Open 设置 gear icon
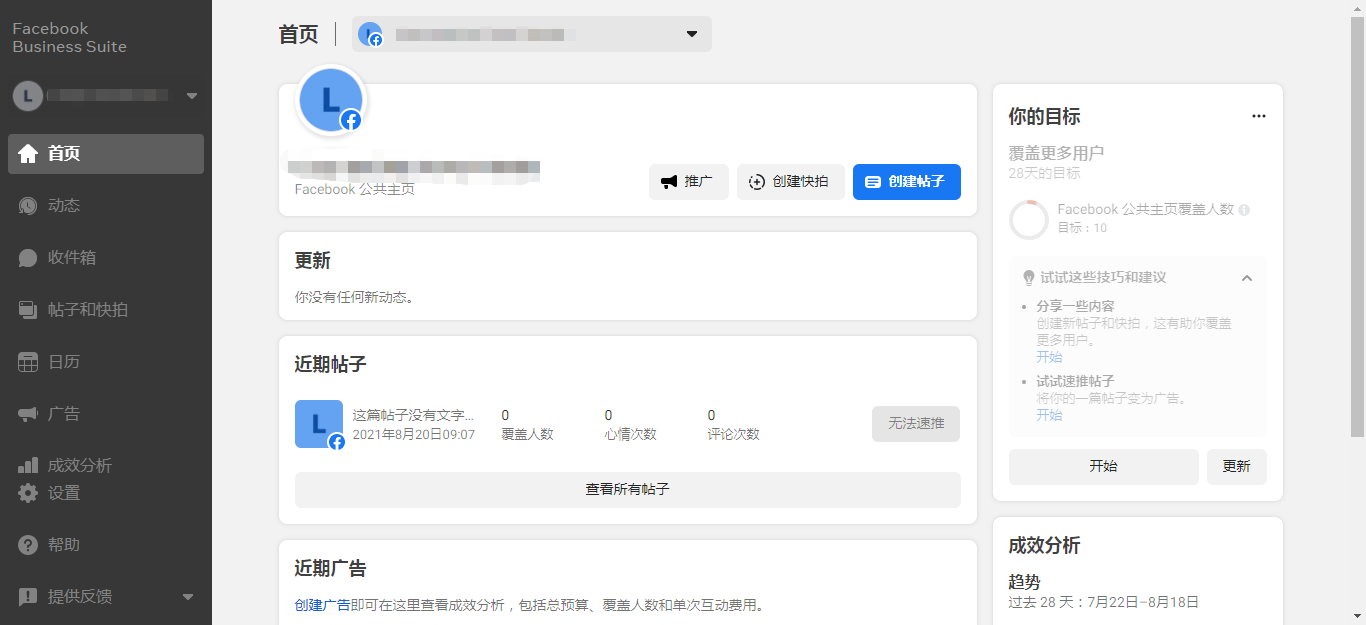This screenshot has height=625, width=1366. (x=28, y=493)
